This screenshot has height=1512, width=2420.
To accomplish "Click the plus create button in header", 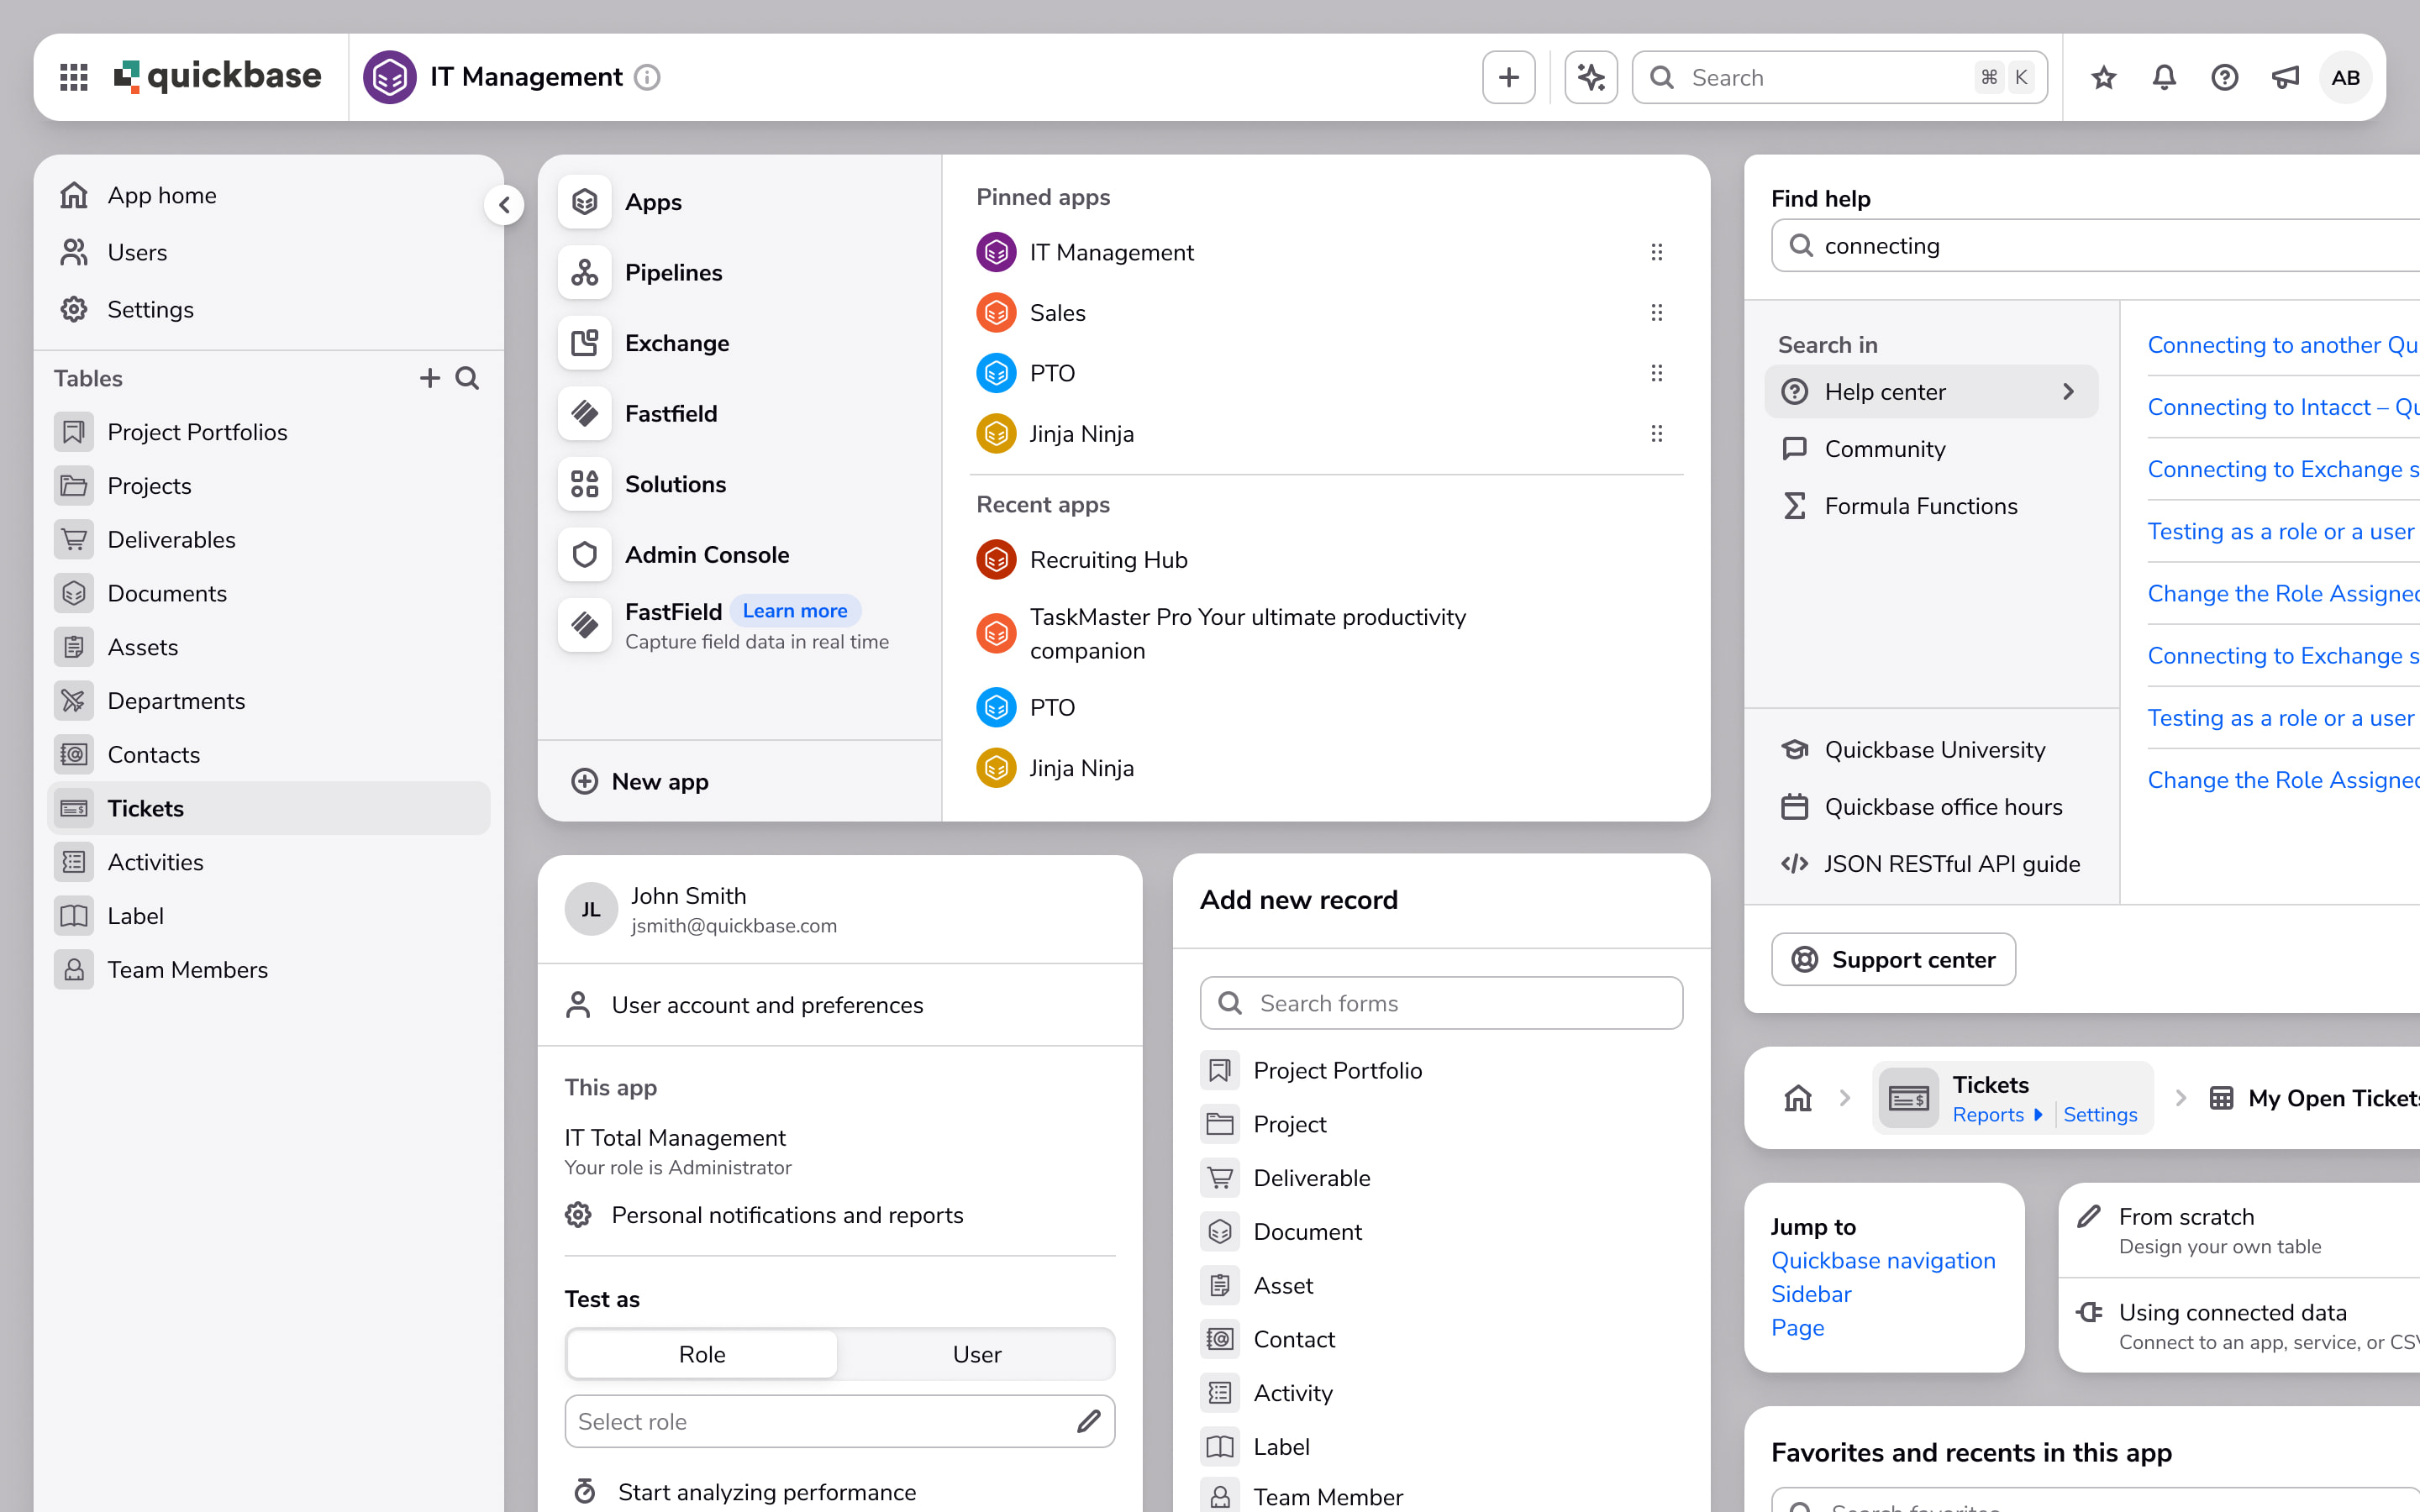I will tap(1509, 77).
